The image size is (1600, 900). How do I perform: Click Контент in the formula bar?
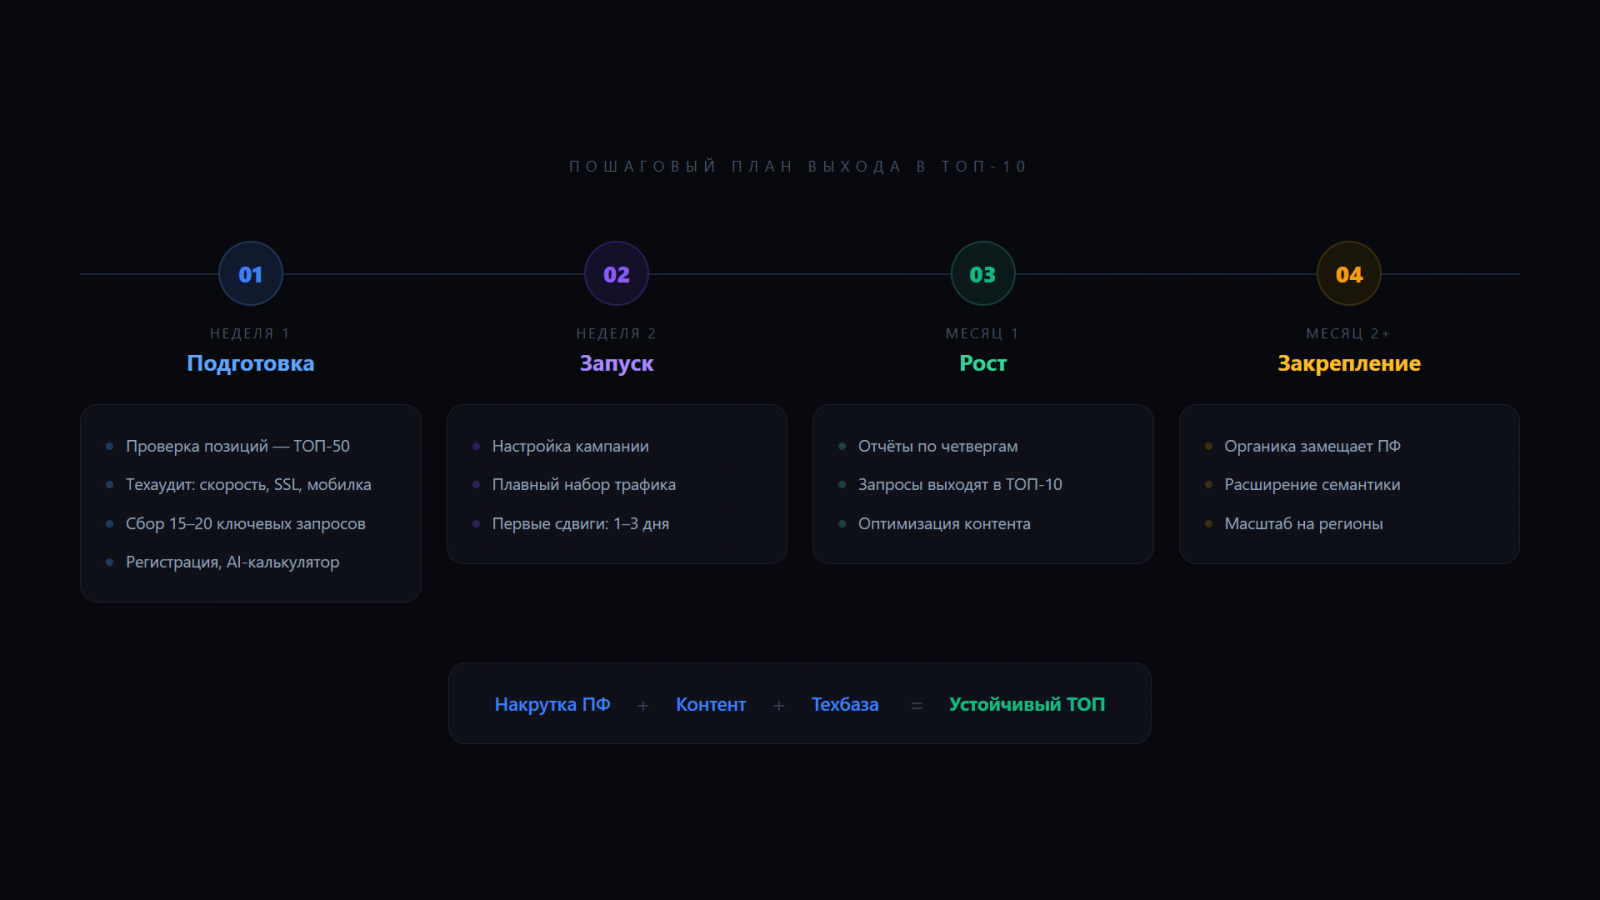[x=711, y=705]
